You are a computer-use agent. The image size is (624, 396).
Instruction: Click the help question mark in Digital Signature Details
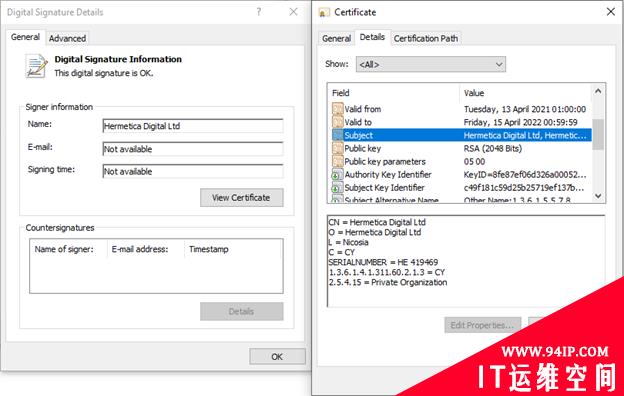coord(259,12)
